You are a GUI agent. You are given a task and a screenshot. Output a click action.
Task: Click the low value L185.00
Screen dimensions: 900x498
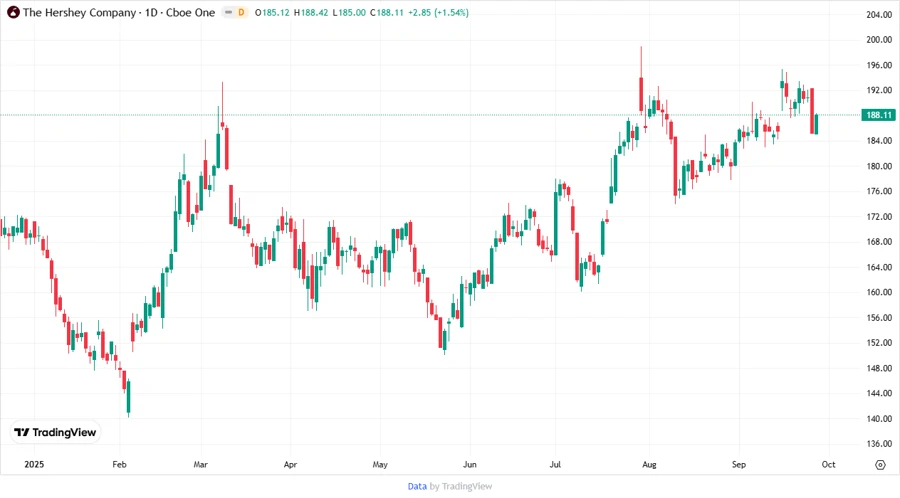point(349,12)
